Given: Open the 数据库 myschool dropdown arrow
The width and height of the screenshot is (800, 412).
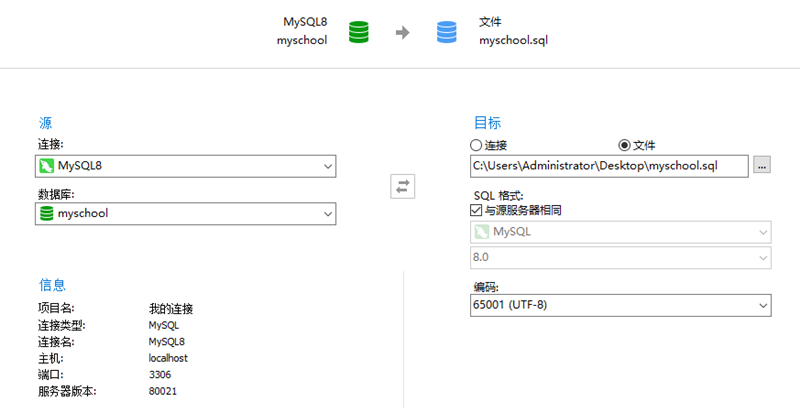Looking at the screenshot, I should pyautogui.click(x=327, y=213).
